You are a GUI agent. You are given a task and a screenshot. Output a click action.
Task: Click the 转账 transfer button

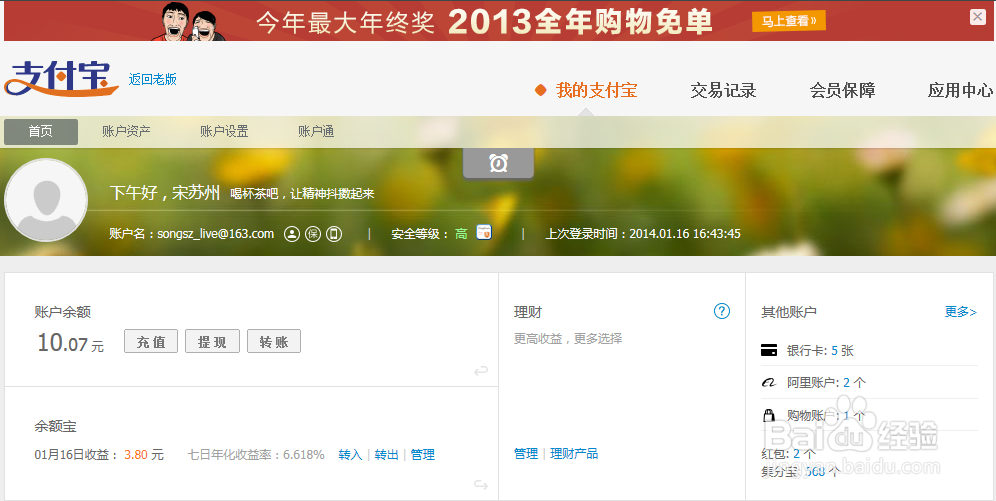(274, 342)
